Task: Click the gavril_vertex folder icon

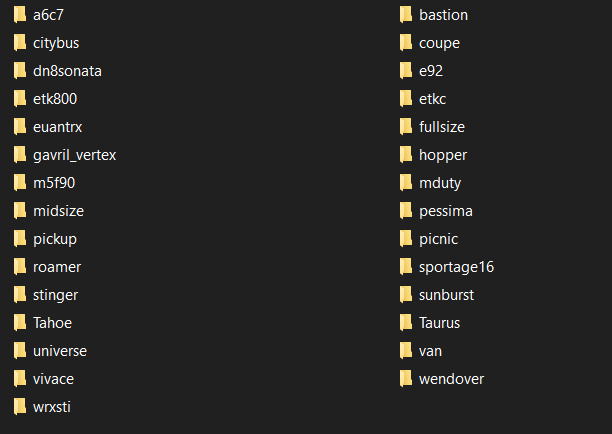Action: tap(20, 155)
